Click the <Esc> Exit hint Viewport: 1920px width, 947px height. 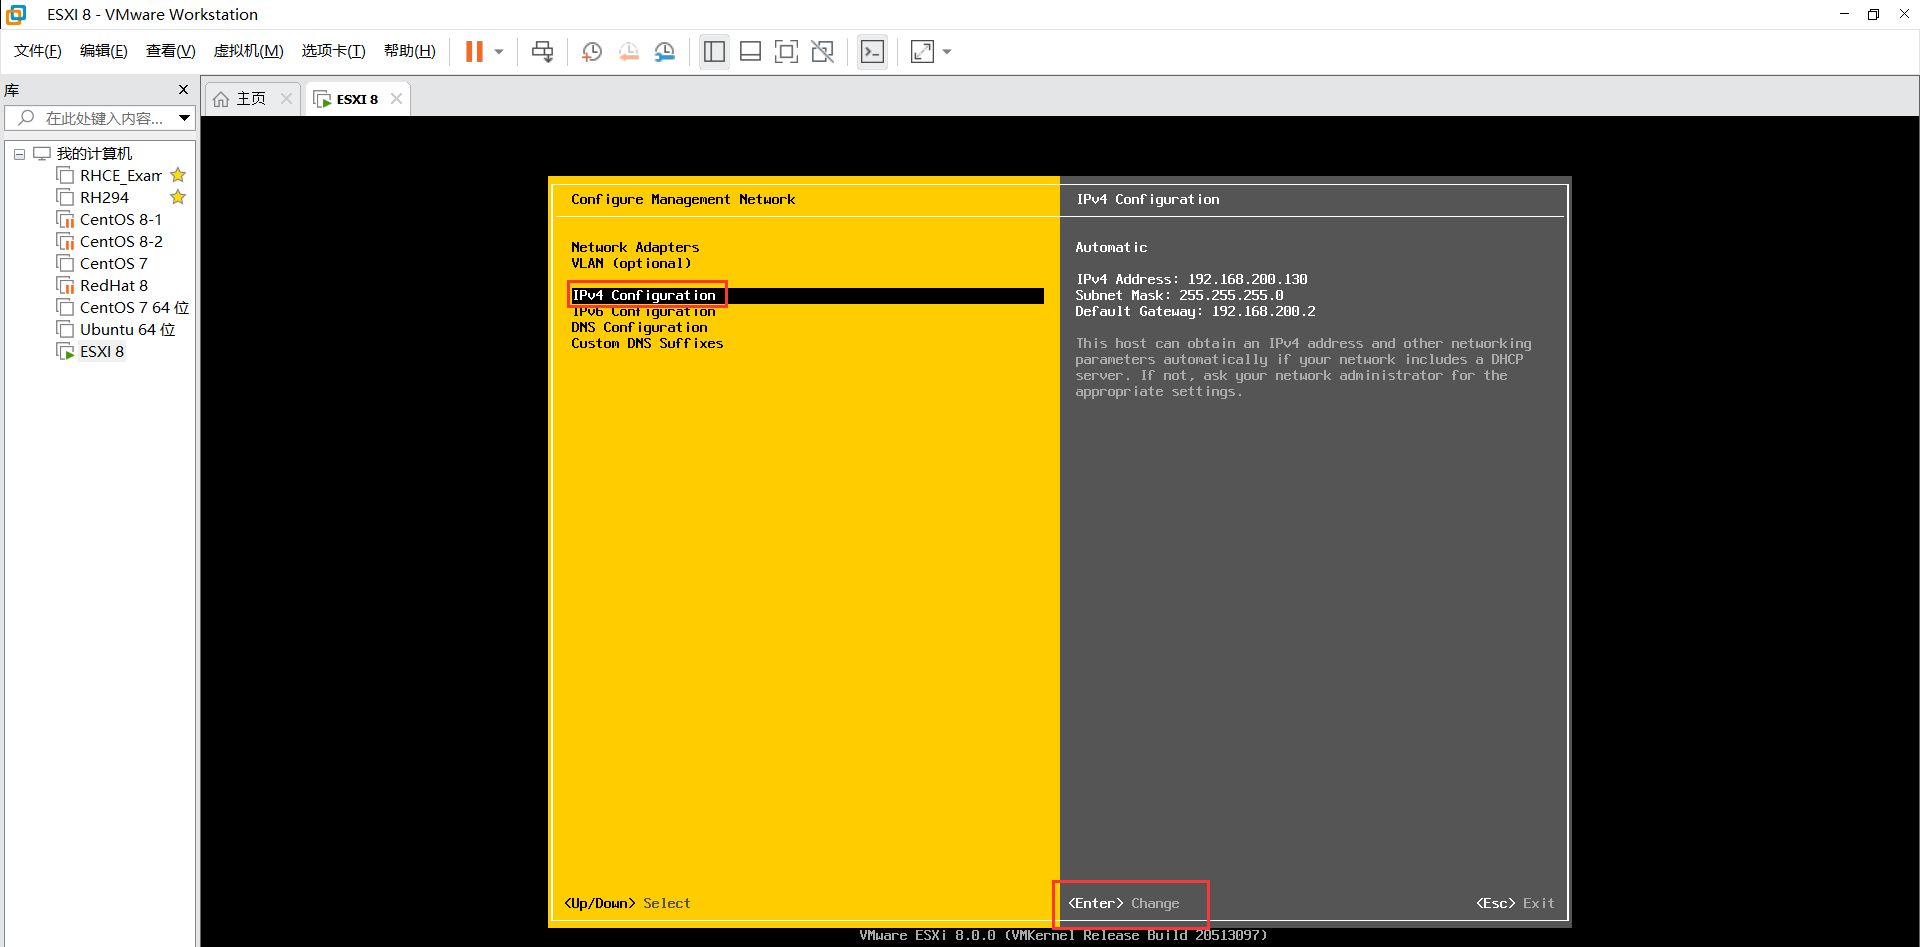click(1515, 903)
